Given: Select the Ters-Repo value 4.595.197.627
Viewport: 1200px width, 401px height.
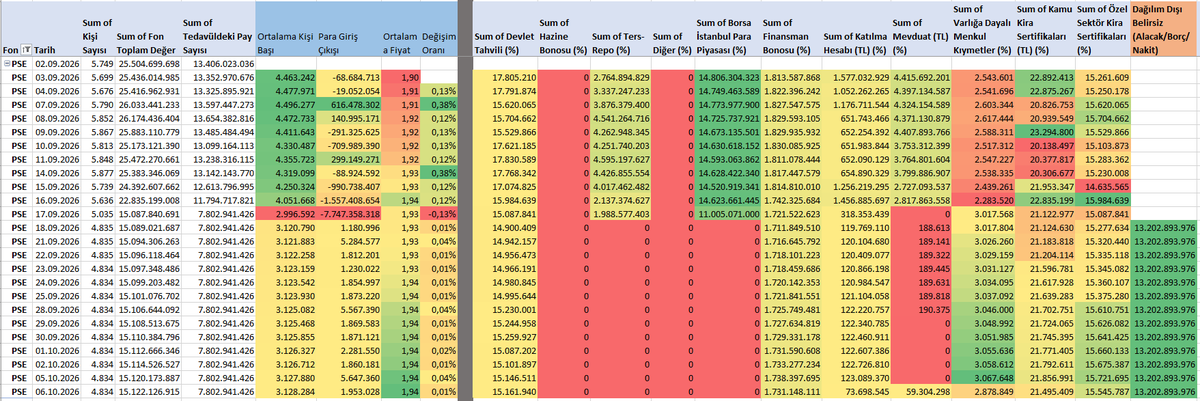Looking at the screenshot, I should coord(621,159).
